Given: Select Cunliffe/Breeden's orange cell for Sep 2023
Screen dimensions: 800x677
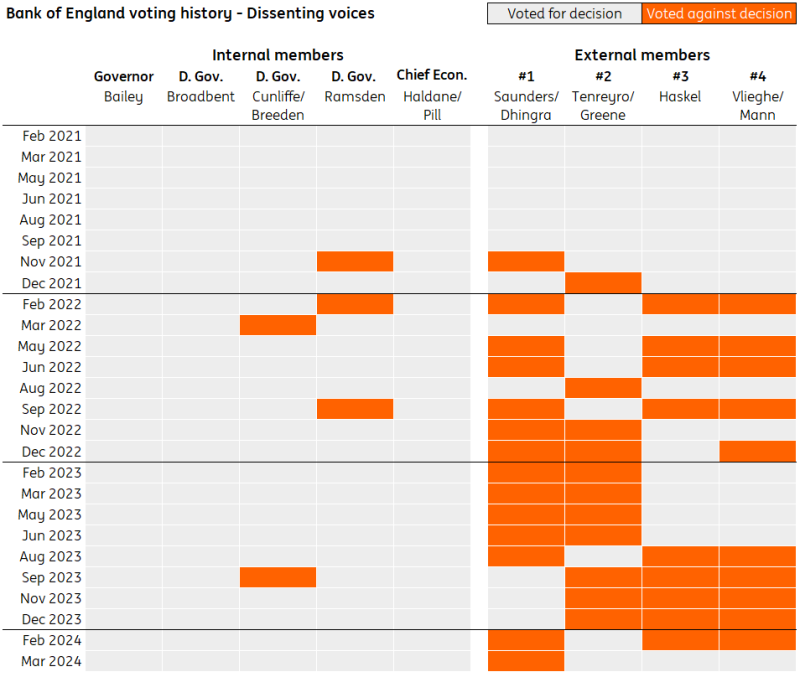Looking at the screenshot, I should [278, 577].
